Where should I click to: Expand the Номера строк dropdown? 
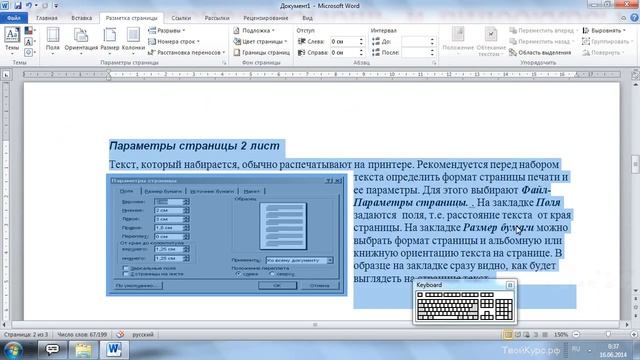click(174, 41)
